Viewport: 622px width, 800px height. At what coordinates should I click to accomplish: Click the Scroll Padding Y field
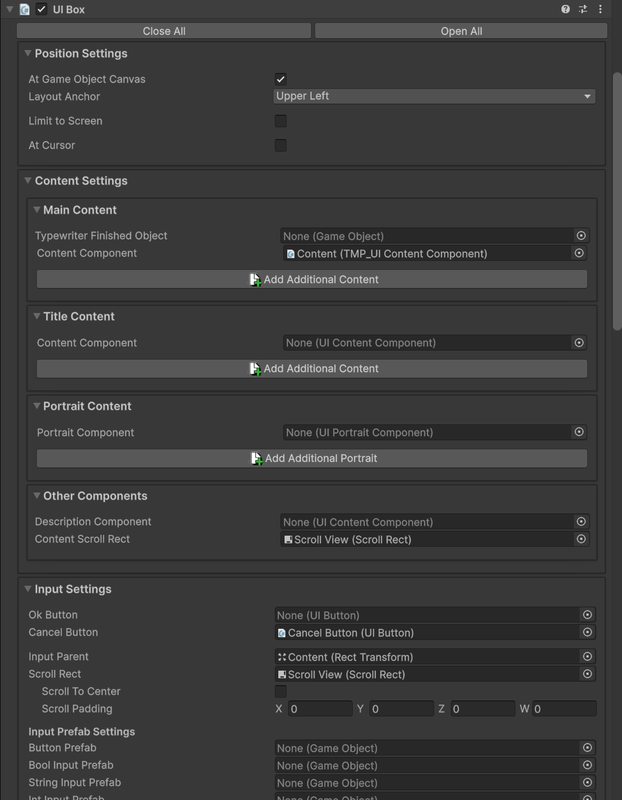(x=402, y=709)
